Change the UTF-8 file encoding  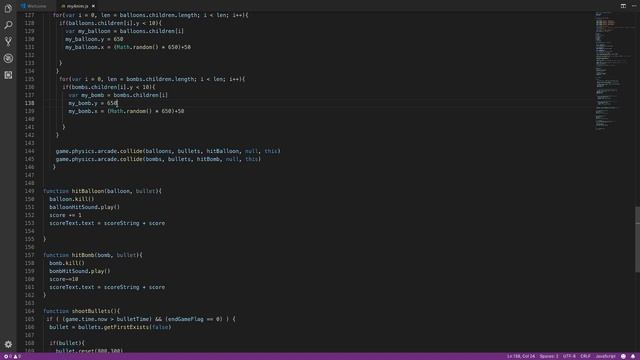pos(569,356)
